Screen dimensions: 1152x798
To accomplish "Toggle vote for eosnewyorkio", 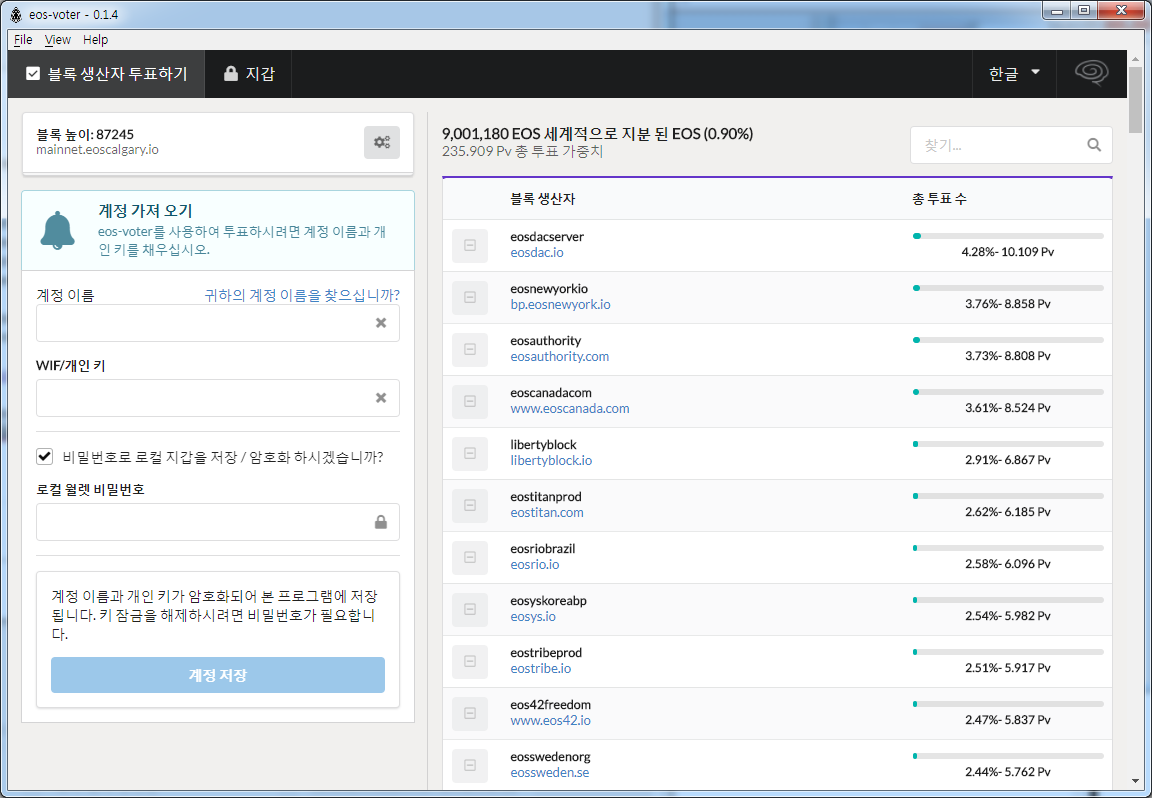I will [469, 298].
